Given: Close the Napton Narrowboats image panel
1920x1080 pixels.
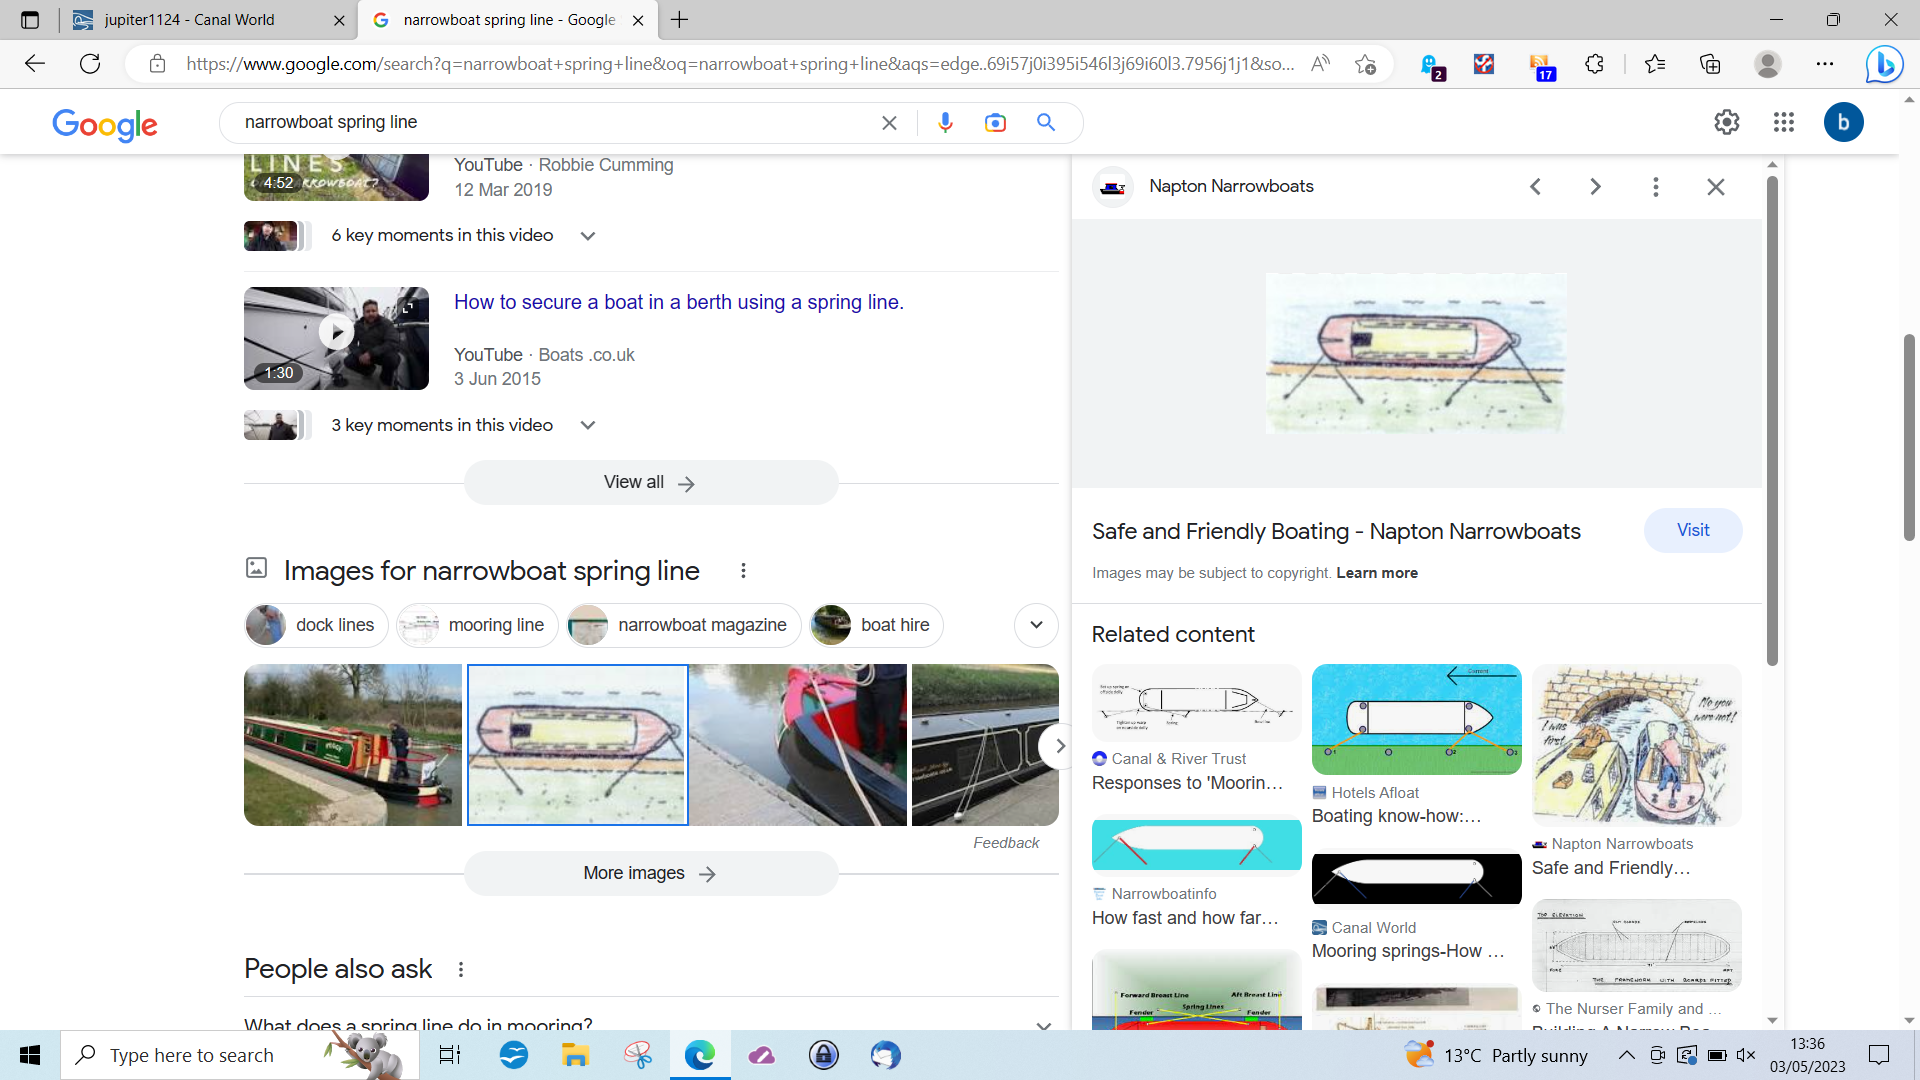Looking at the screenshot, I should coord(1716,187).
